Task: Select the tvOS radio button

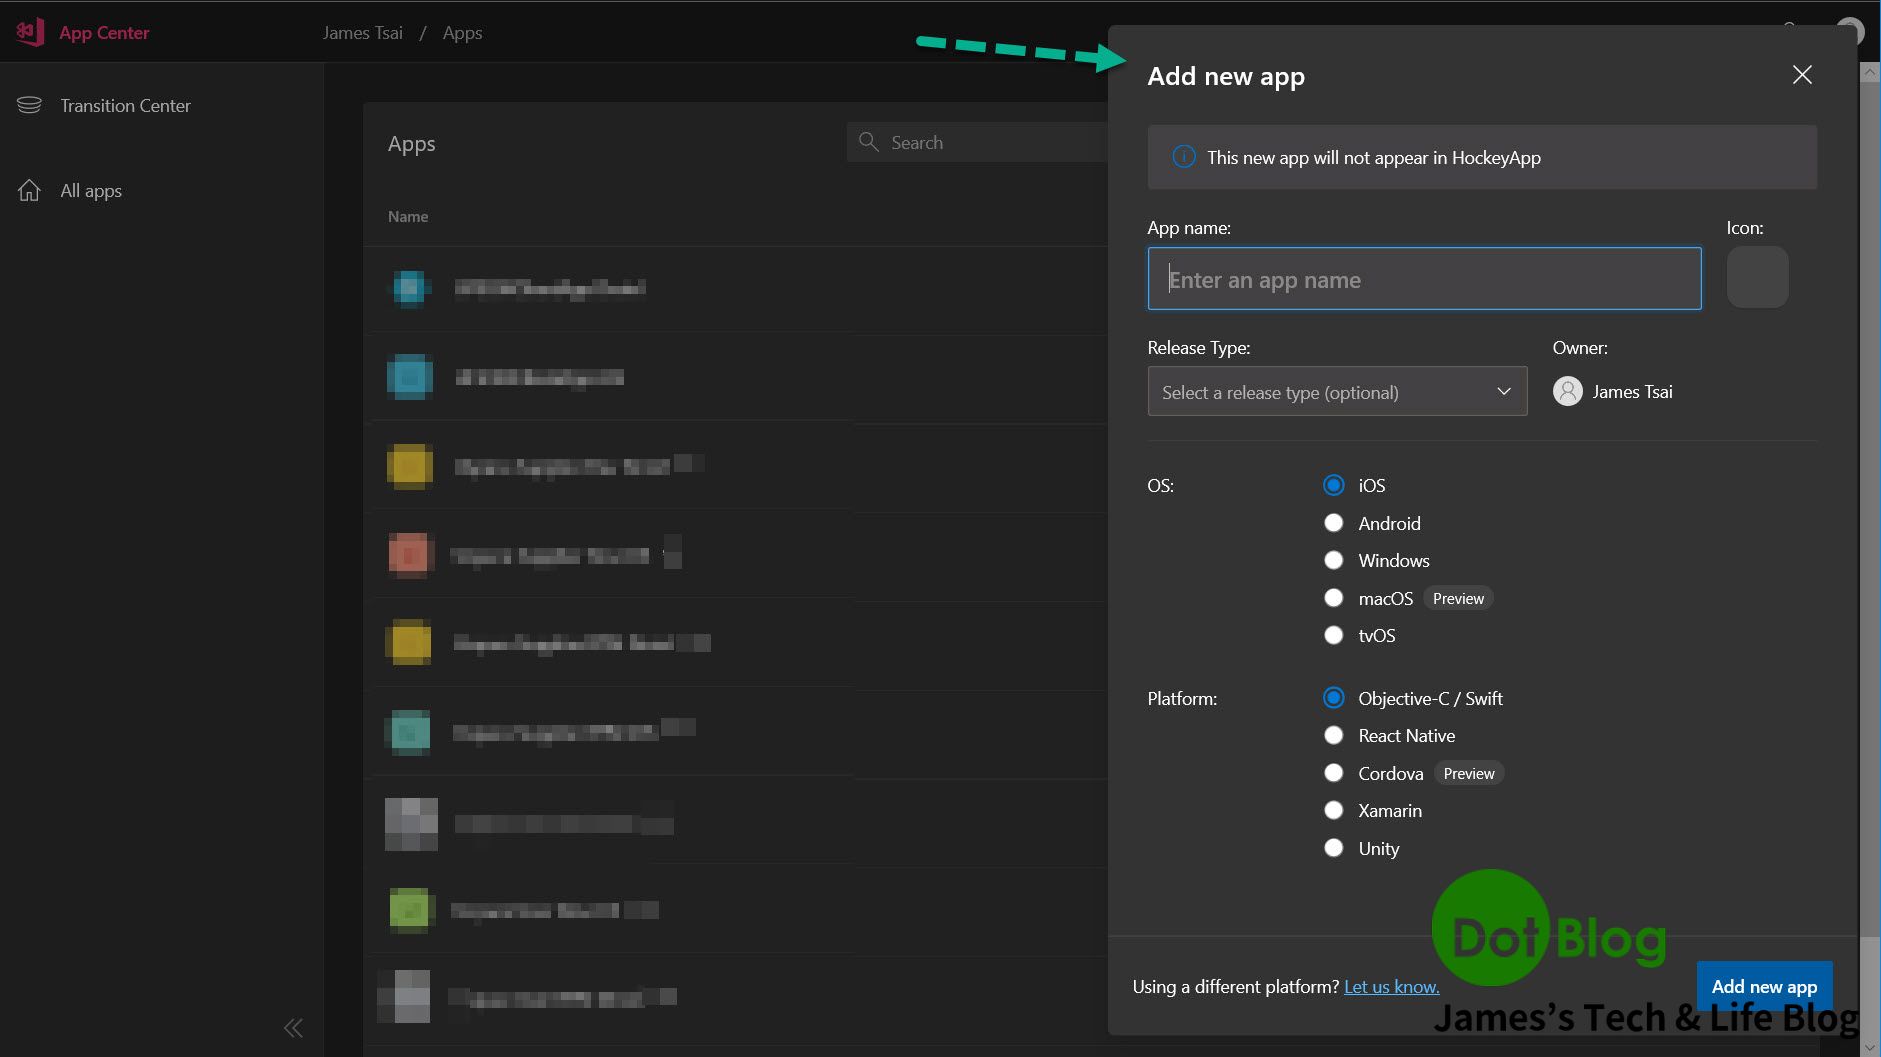Action: [1333, 635]
